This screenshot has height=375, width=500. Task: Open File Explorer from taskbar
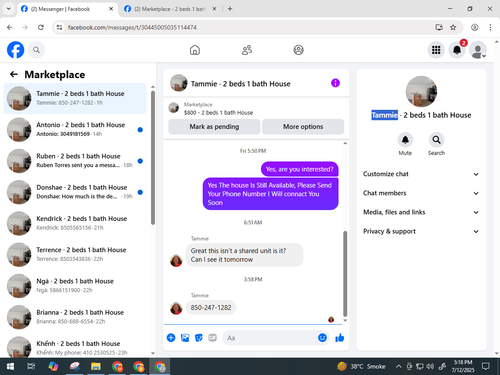pos(96,367)
